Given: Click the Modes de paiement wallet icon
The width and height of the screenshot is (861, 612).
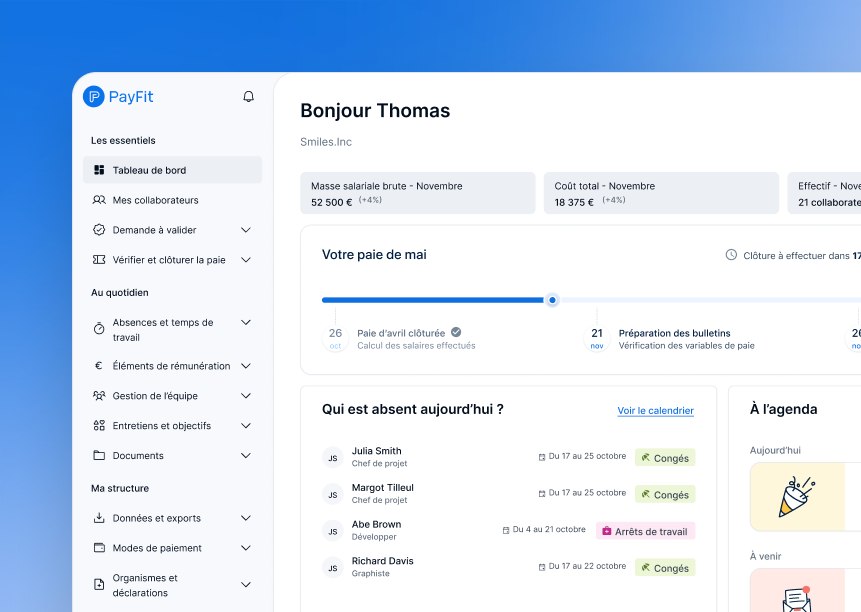Looking at the screenshot, I should [x=99, y=547].
